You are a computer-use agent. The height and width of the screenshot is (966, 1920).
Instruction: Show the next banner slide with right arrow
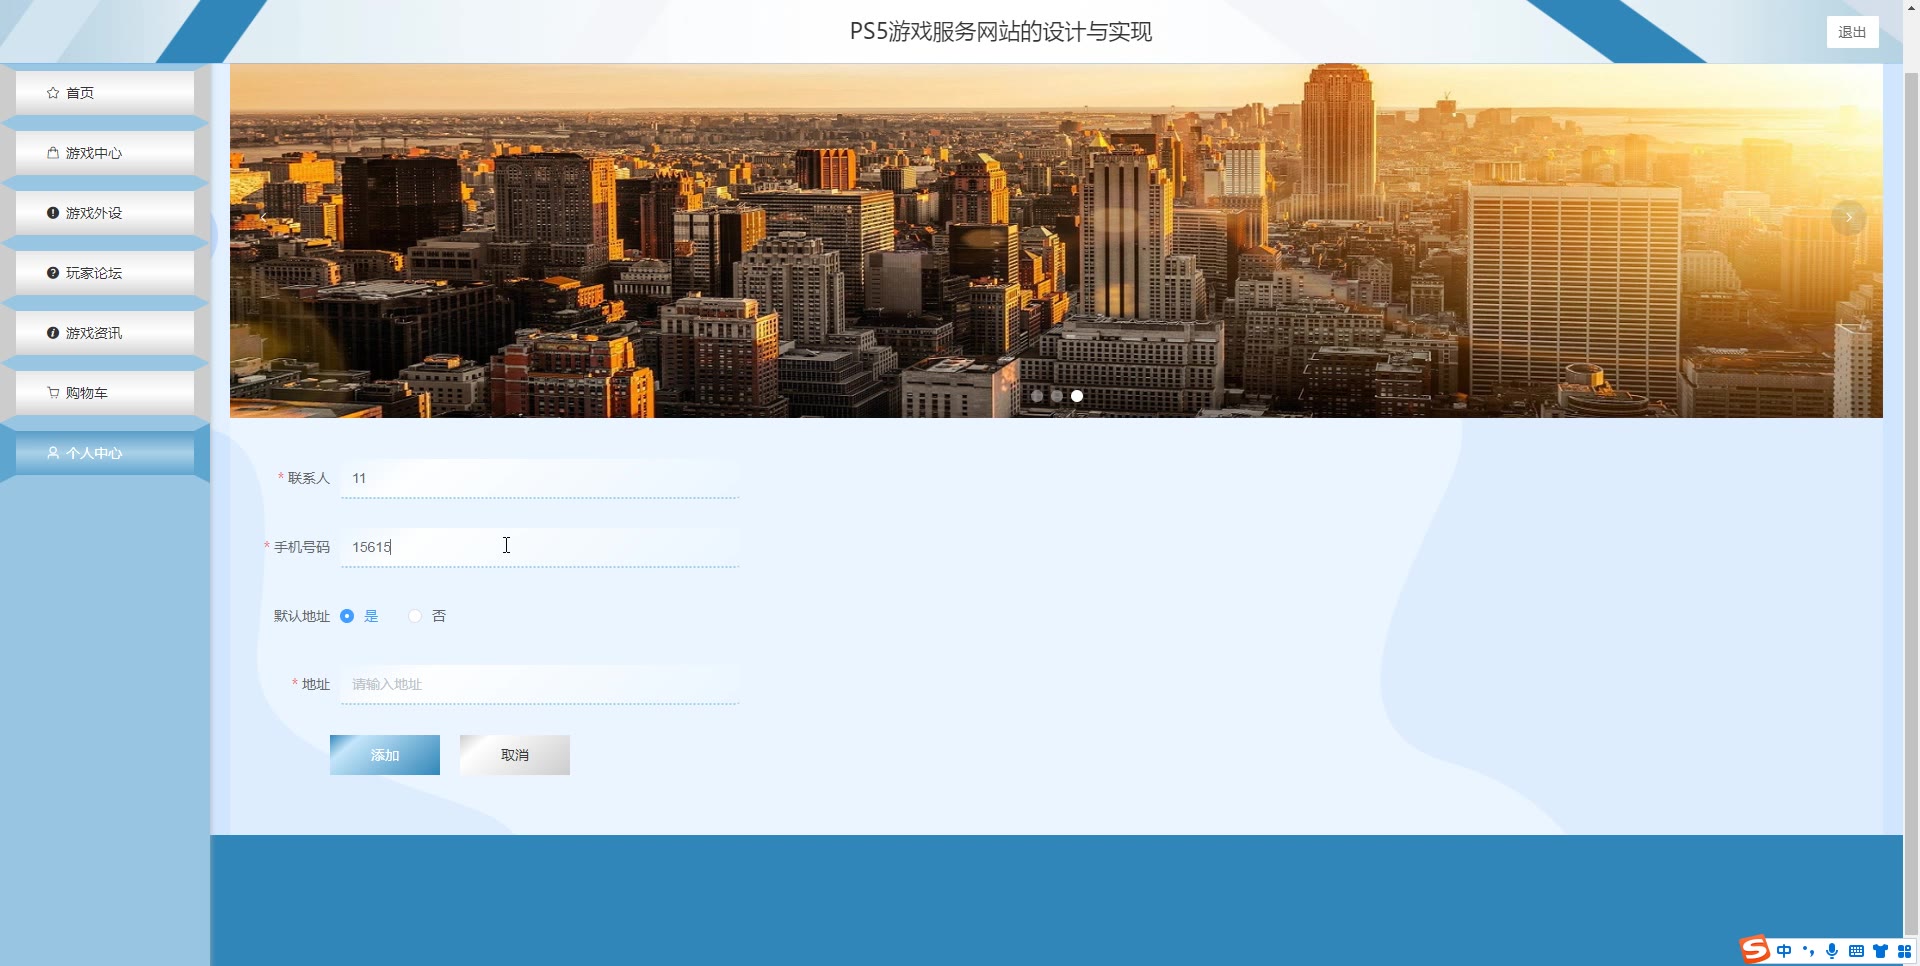[x=1848, y=217]
